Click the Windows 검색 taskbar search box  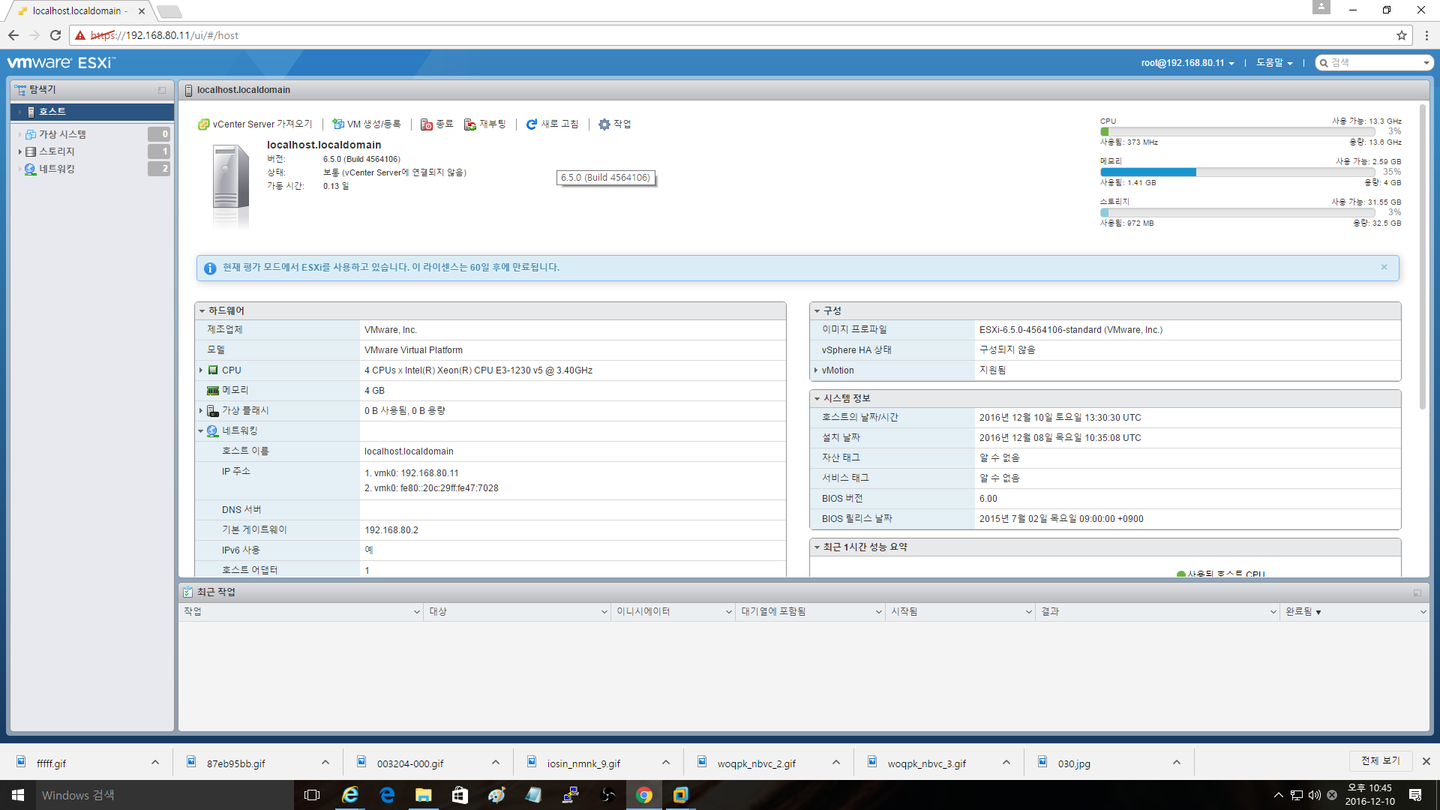click(x=165, y=795)
